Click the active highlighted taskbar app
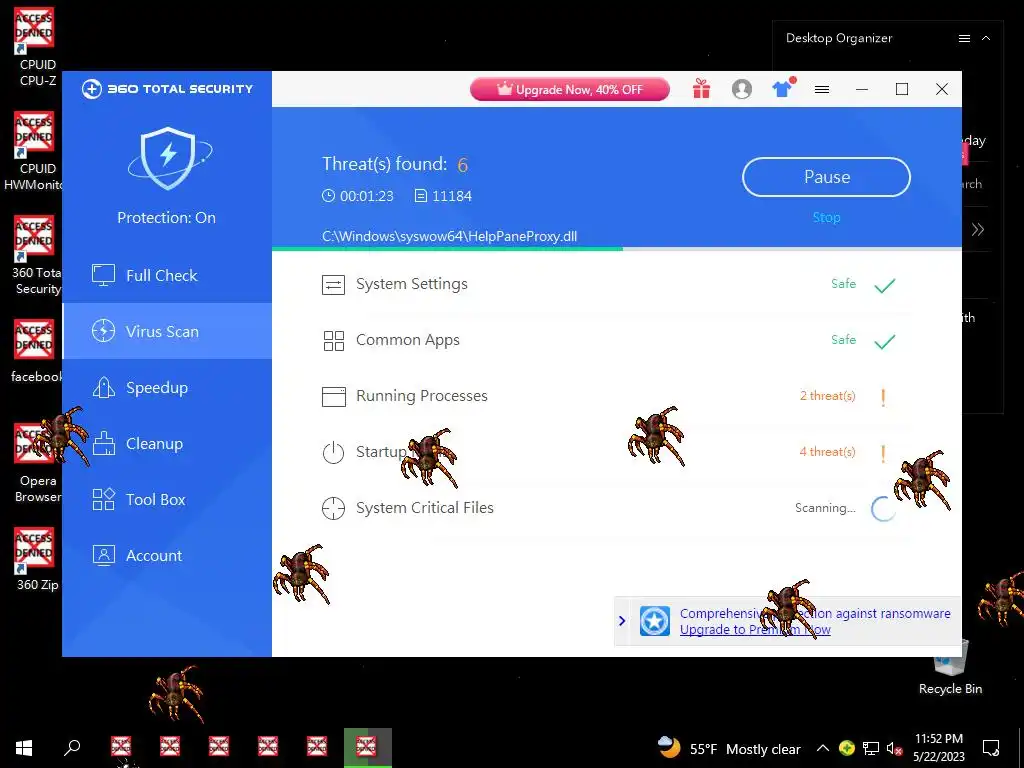The width and height of the screenshot is (1024, 768). [368, 748]
